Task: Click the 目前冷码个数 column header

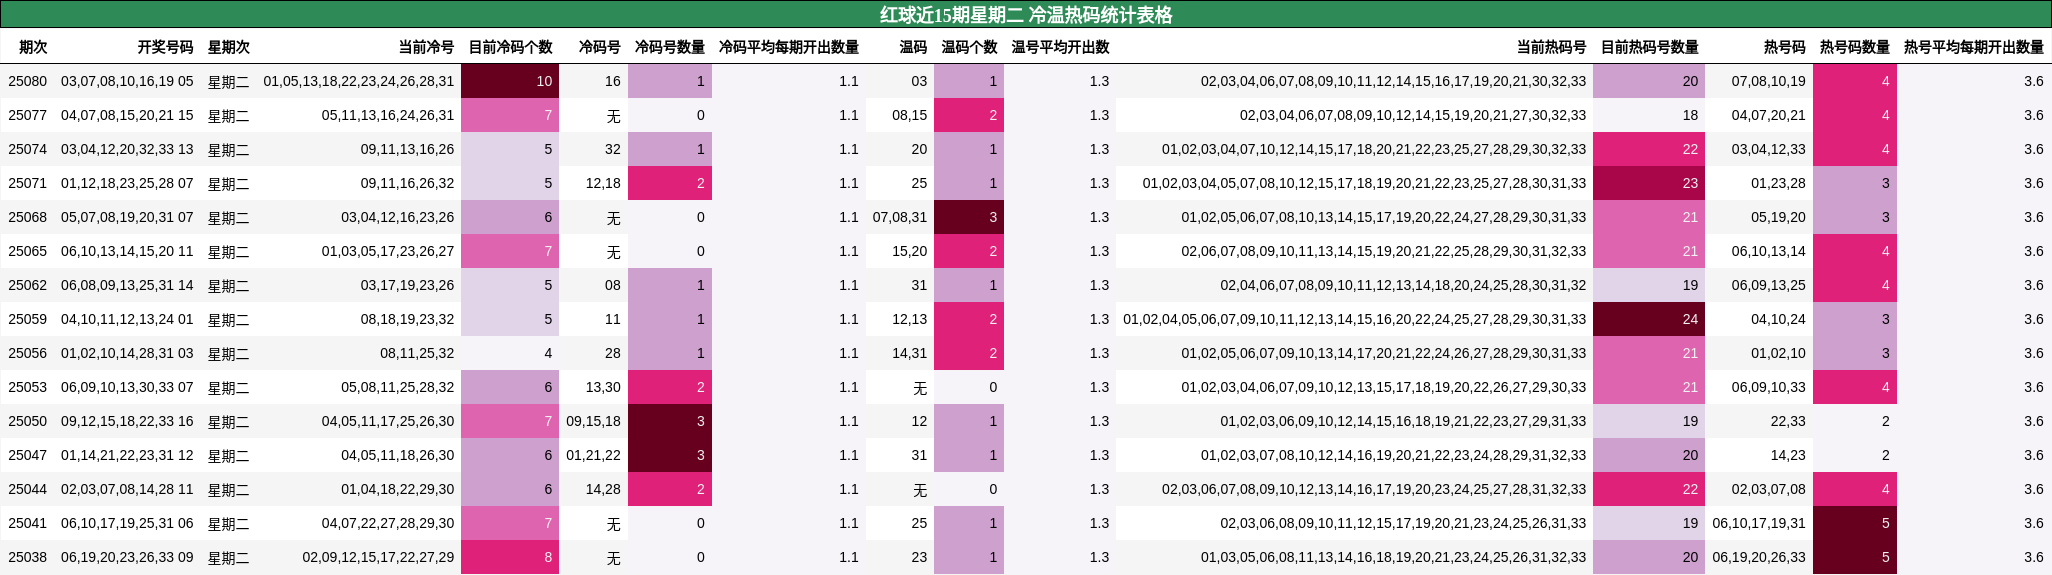Action: click(510, 47)
